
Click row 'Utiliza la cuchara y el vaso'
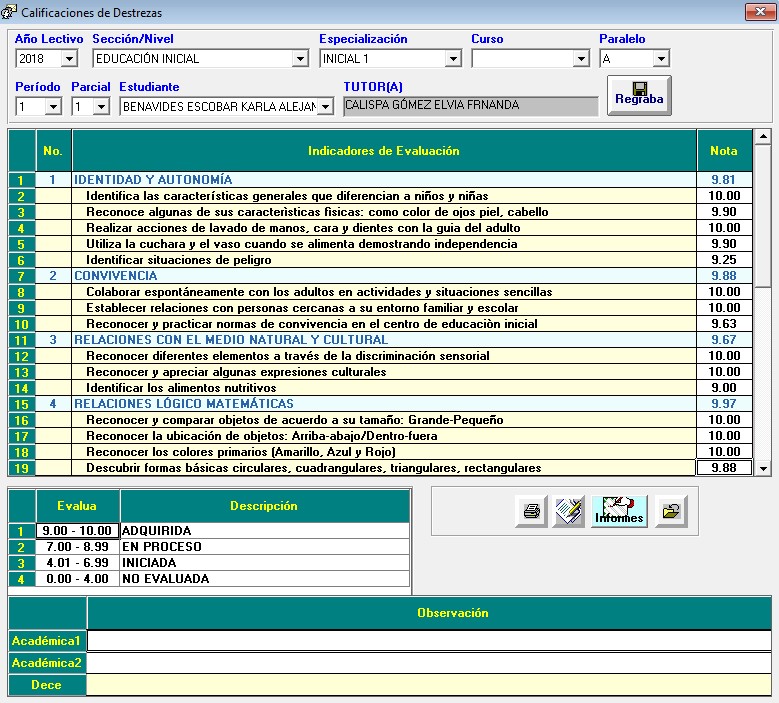click(x=384, y=244)
